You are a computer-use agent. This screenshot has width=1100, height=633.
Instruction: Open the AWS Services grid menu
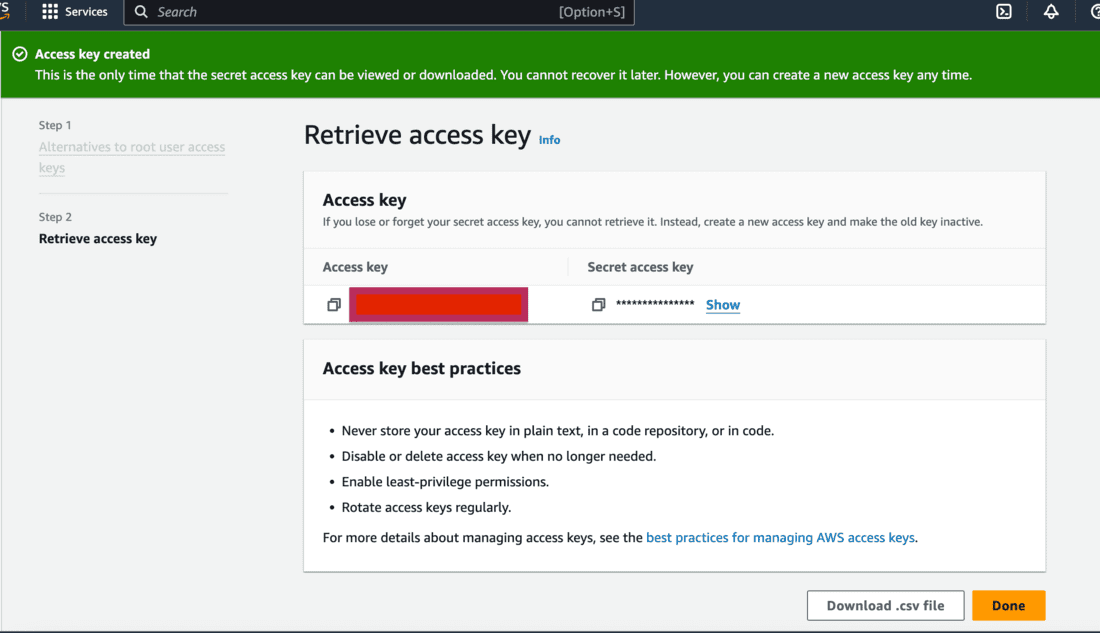tap(50, 12)
